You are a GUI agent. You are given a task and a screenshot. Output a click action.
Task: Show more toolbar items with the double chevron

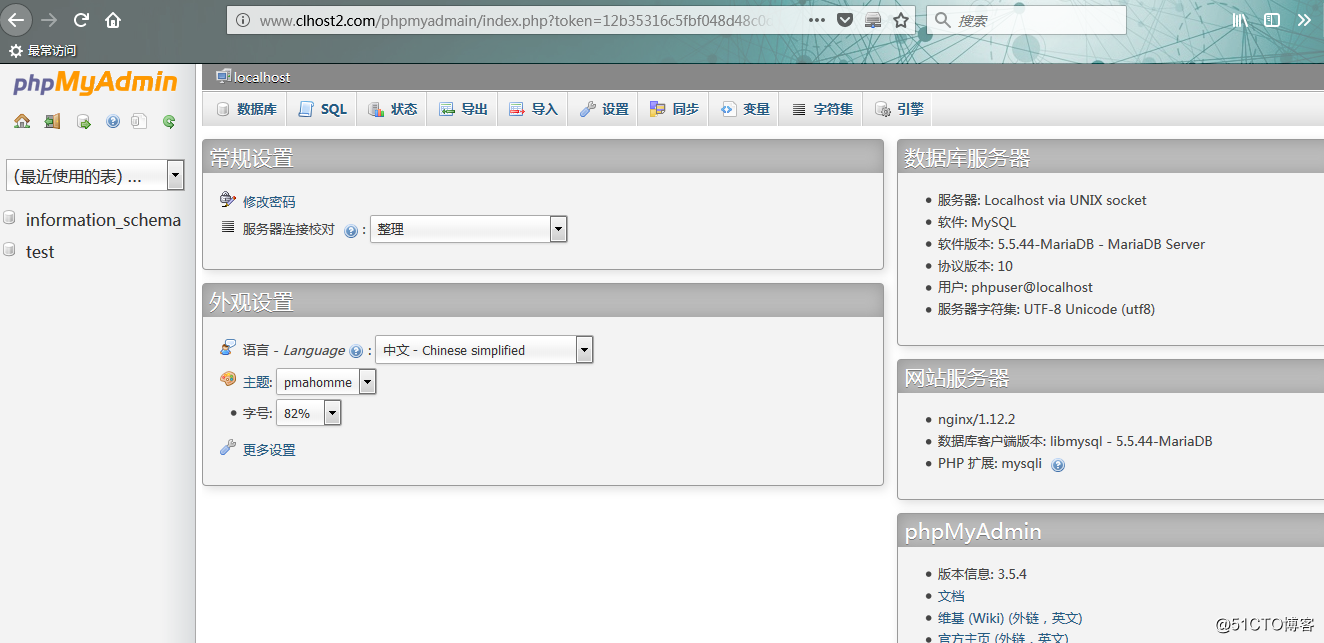(x=1304, y=20)
